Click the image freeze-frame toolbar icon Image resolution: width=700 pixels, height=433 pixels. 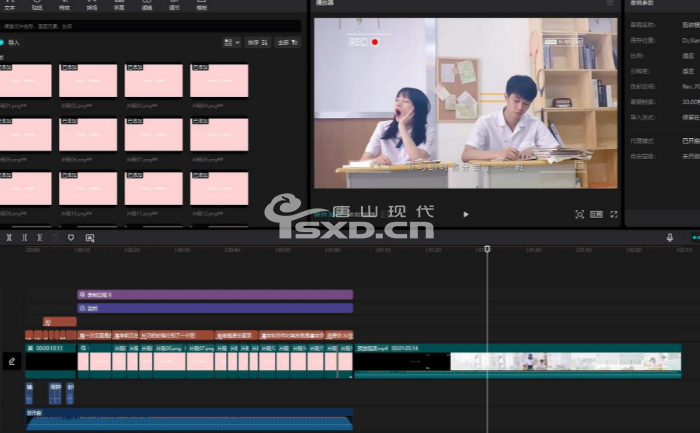90,237
